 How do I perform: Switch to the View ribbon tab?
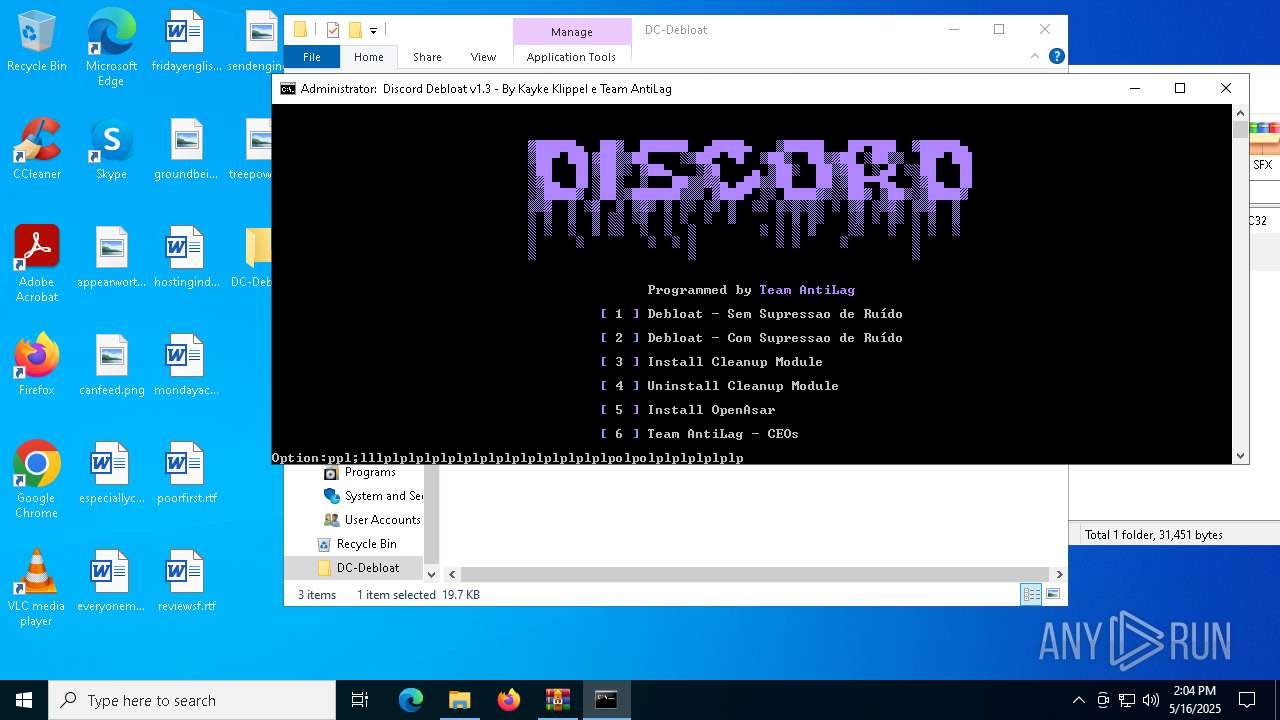click(483, 57)
